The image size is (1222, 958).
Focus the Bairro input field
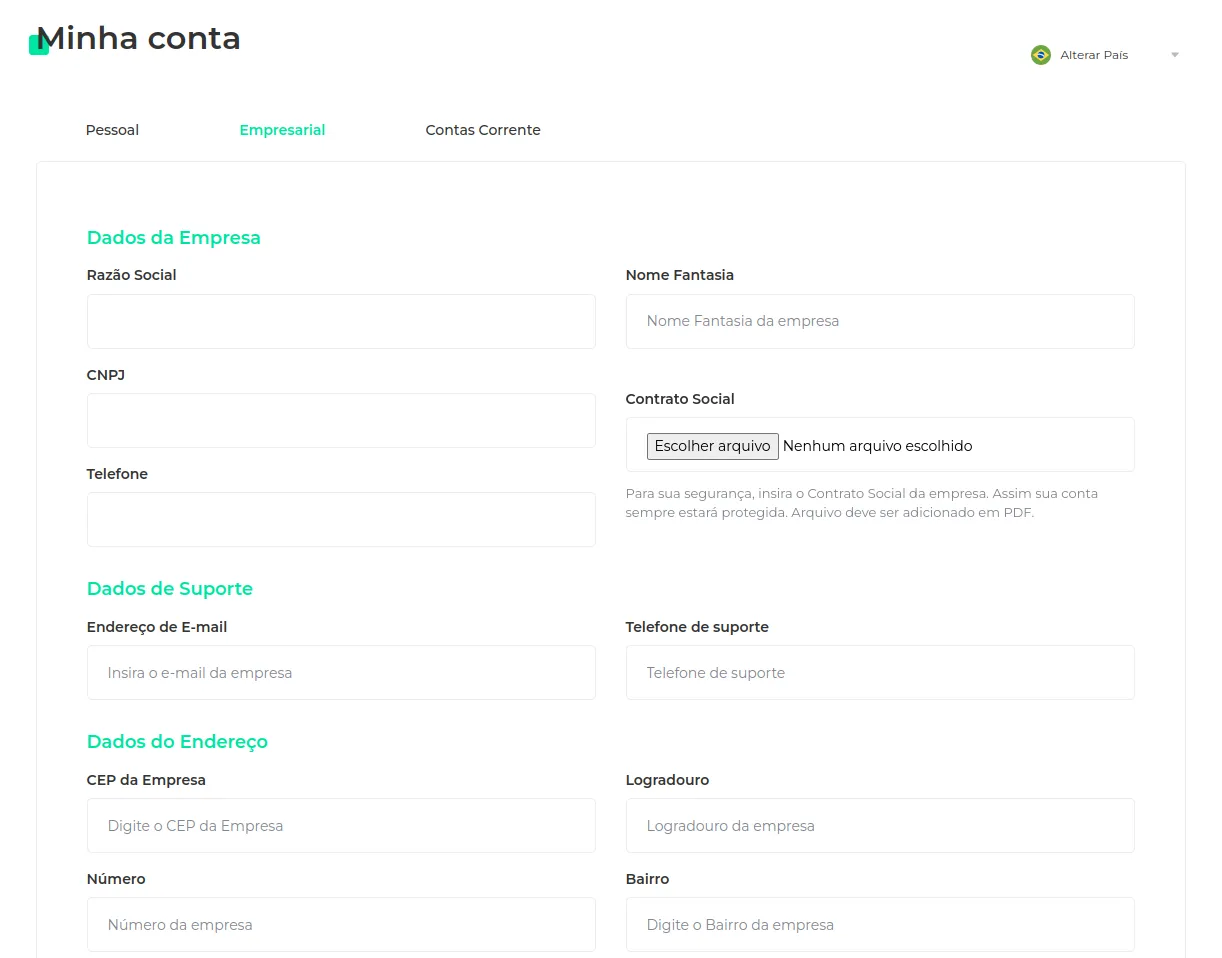click(880, 924)
